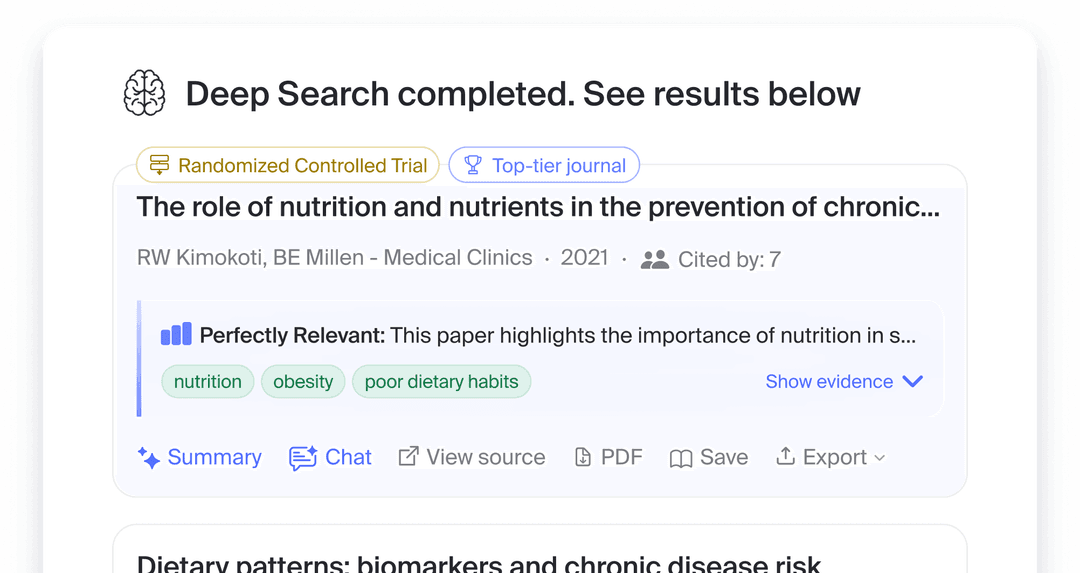Click the Randomized Controlled Trial badge icon

point(159,165)
